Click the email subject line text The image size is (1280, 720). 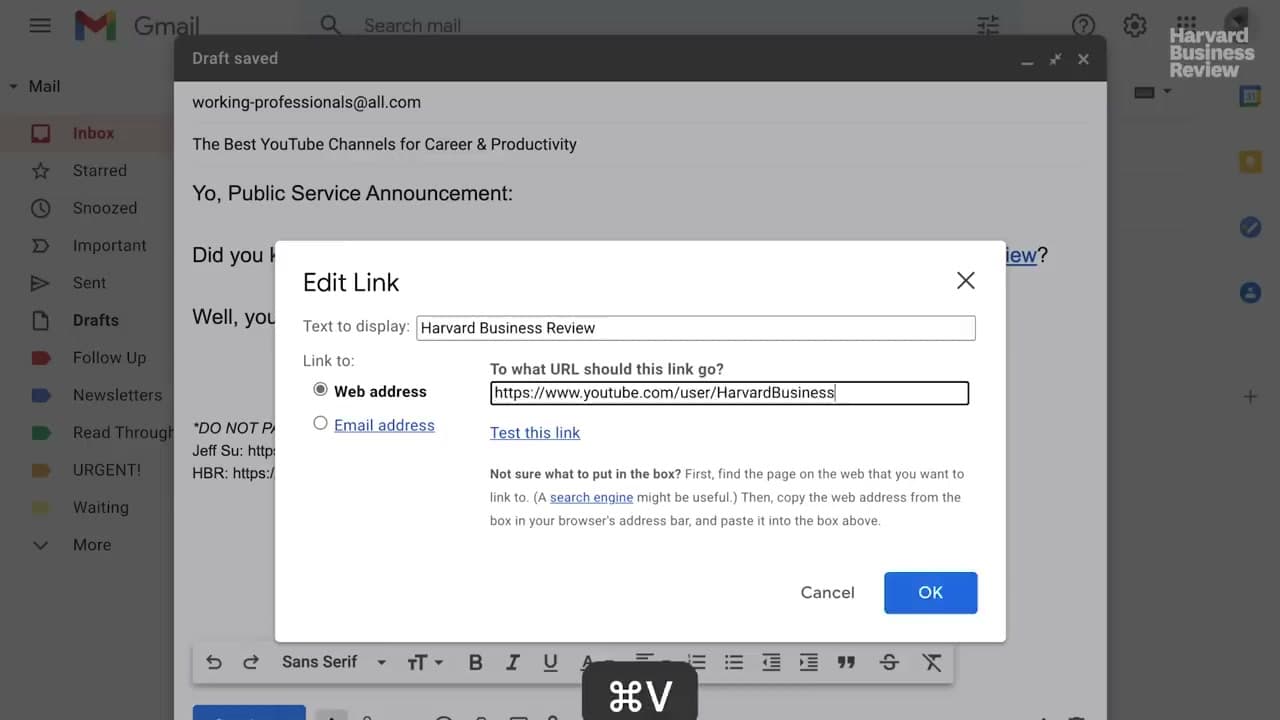(x=385, y=144)
